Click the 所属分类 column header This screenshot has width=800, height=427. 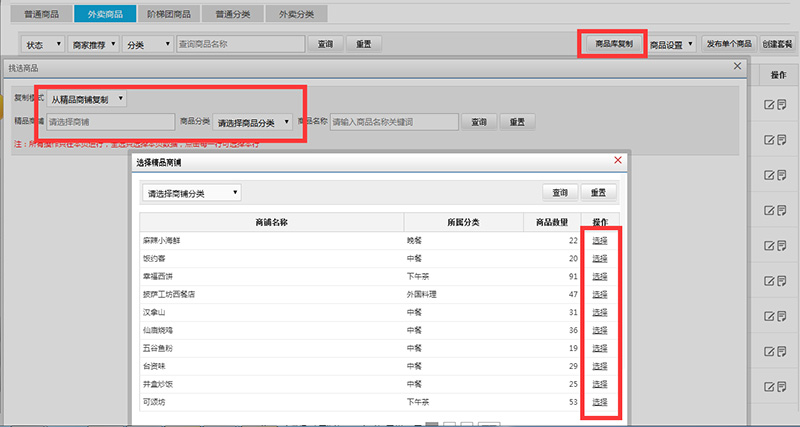click(x=463, y=222)
